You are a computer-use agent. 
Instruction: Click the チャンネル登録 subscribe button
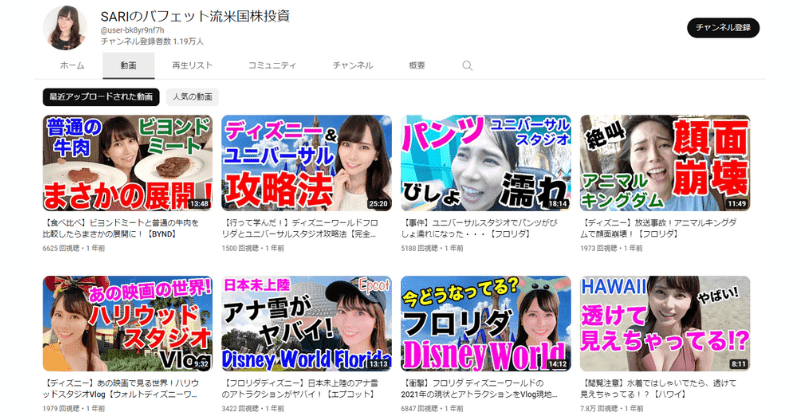(x=723, y=28)
